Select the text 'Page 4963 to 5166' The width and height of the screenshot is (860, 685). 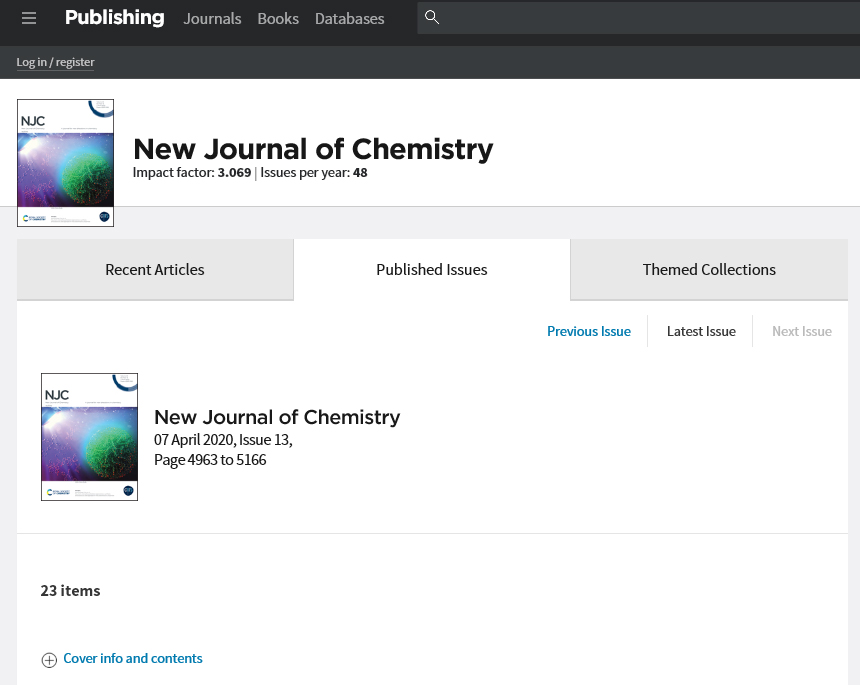(210, 460)
